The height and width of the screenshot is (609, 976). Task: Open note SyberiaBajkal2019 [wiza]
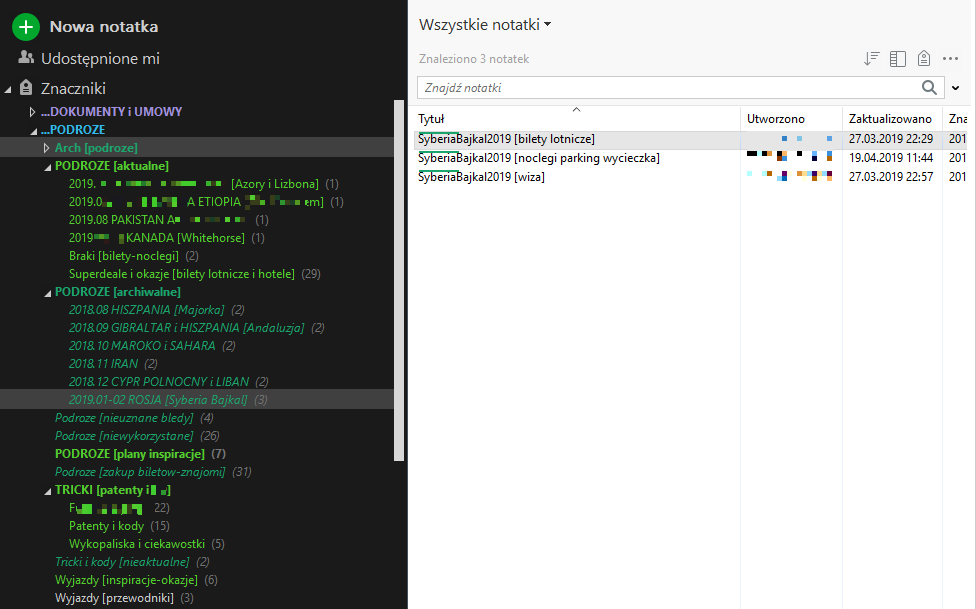point(481,177)
